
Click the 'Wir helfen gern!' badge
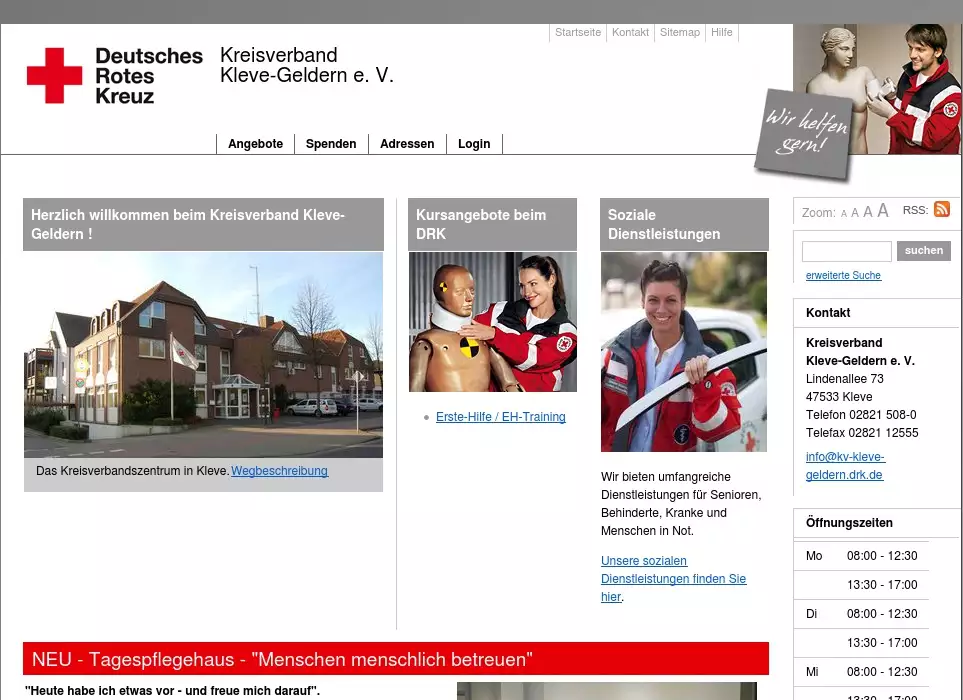coord(806,135)
